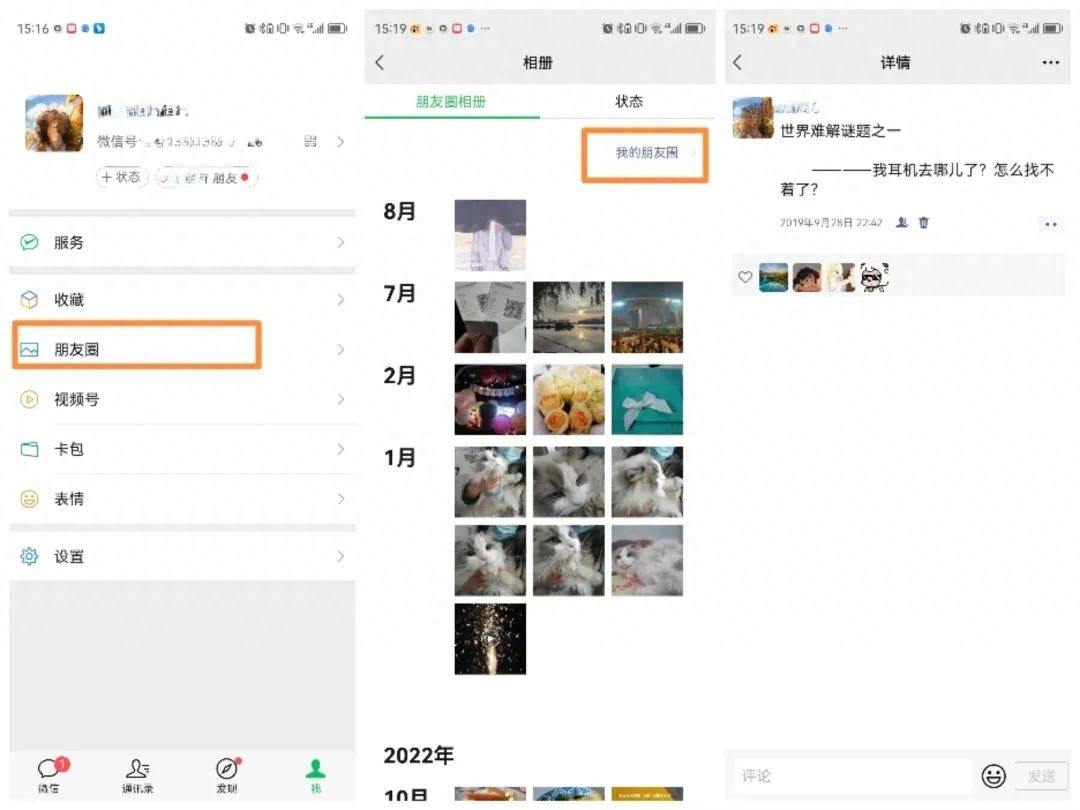Tap the 评论 comment input field
This screenshot has height=810, width=1080.
tap(850, 775)
